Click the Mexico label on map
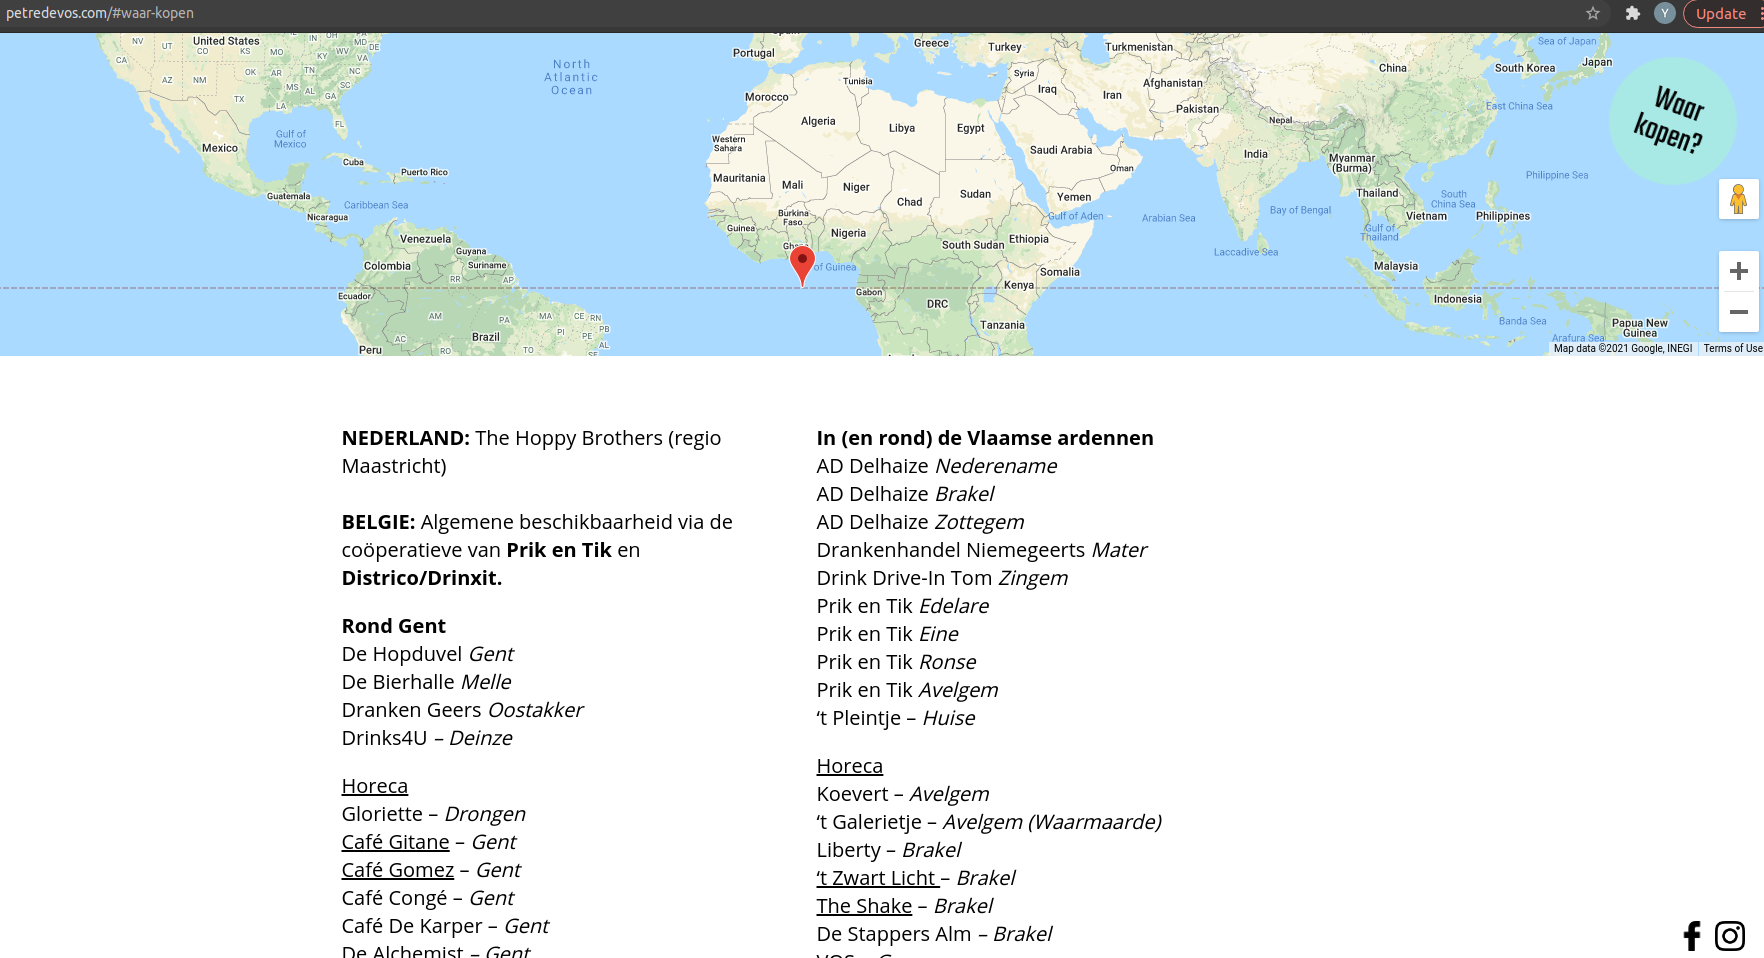 (x=220, y=148)
